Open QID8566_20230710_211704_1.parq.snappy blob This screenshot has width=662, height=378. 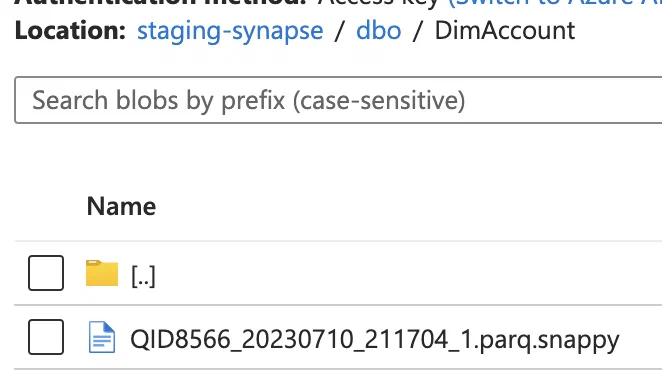[x=374, y=340]
